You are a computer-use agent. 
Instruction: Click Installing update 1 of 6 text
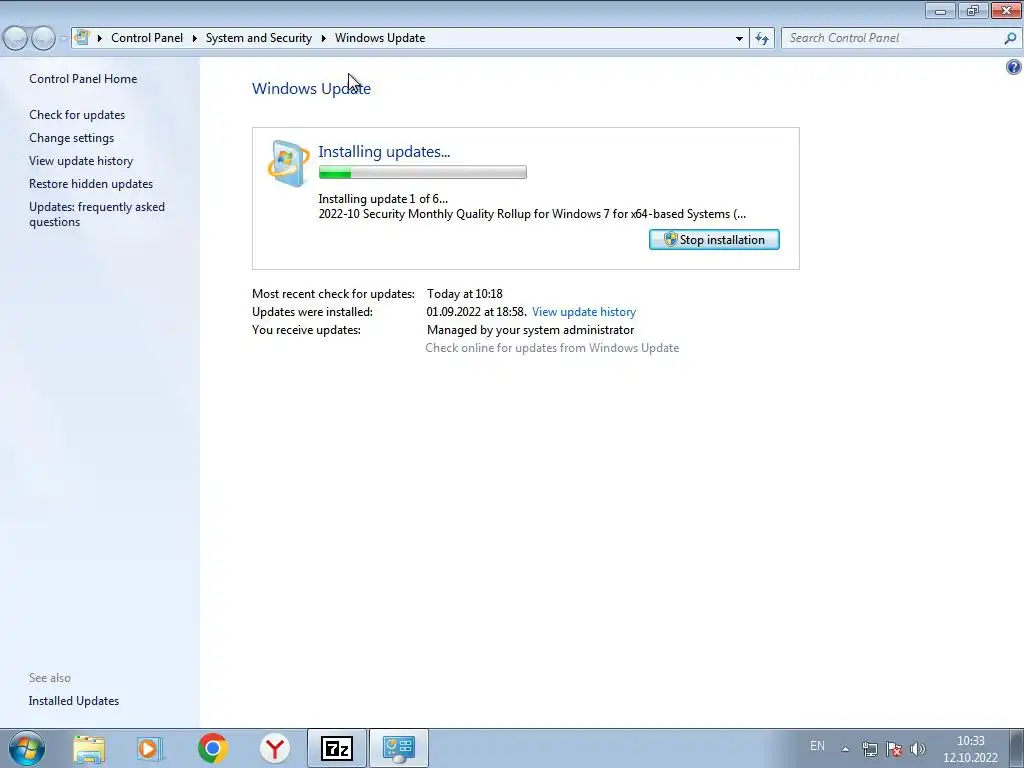[x=383, y=199]
